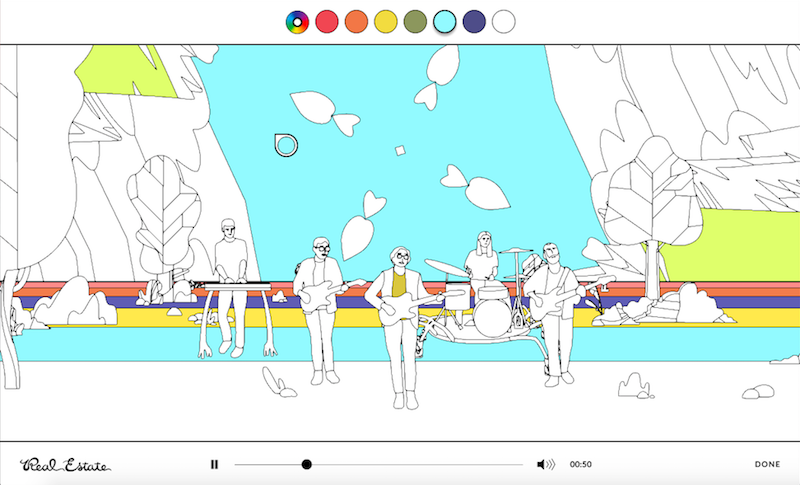Screen dimensions: 800x485
Task: Pick the yellow color swatch
Action: coord(386,21)
